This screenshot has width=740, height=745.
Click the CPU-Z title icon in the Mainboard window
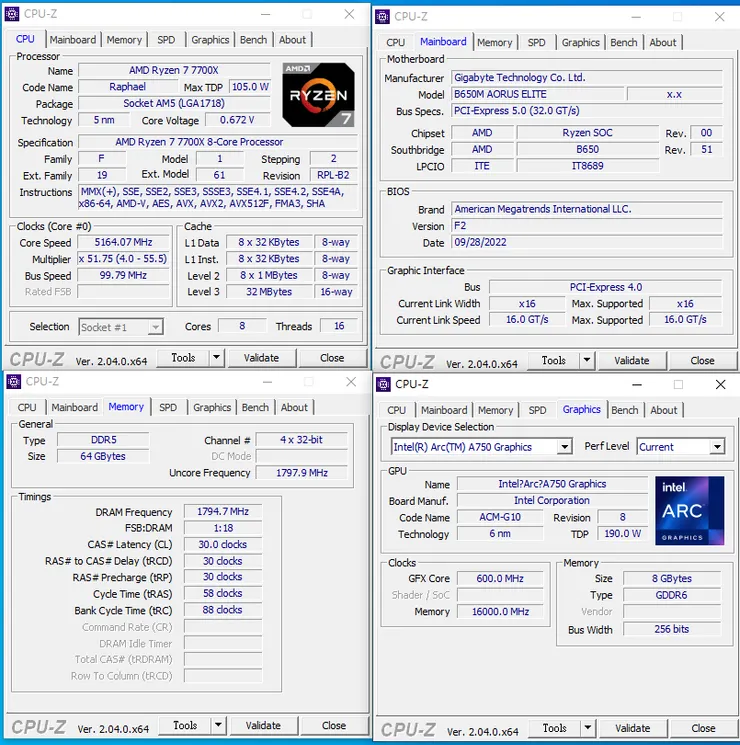click(x=383, y=16)
